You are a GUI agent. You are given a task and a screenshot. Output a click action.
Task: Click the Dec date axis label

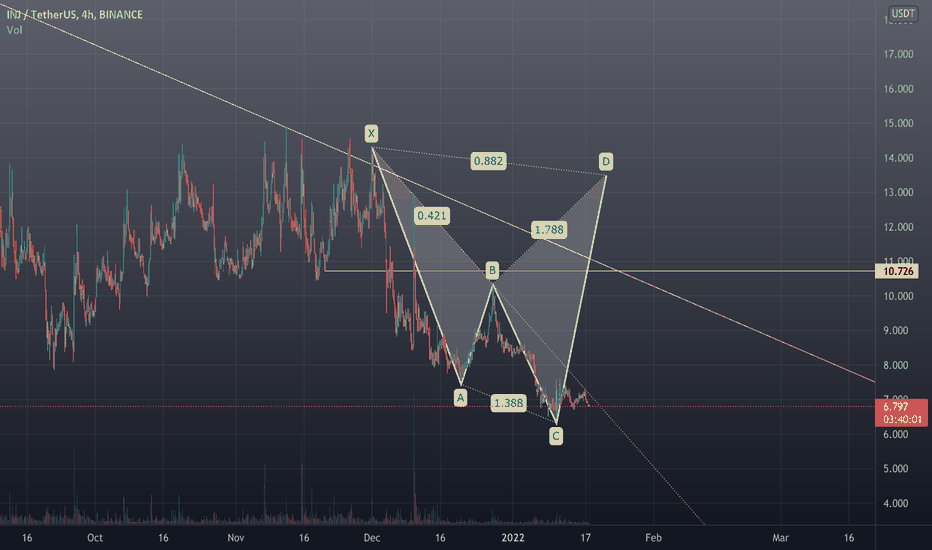pyautogui.click(x=371, y=538)
